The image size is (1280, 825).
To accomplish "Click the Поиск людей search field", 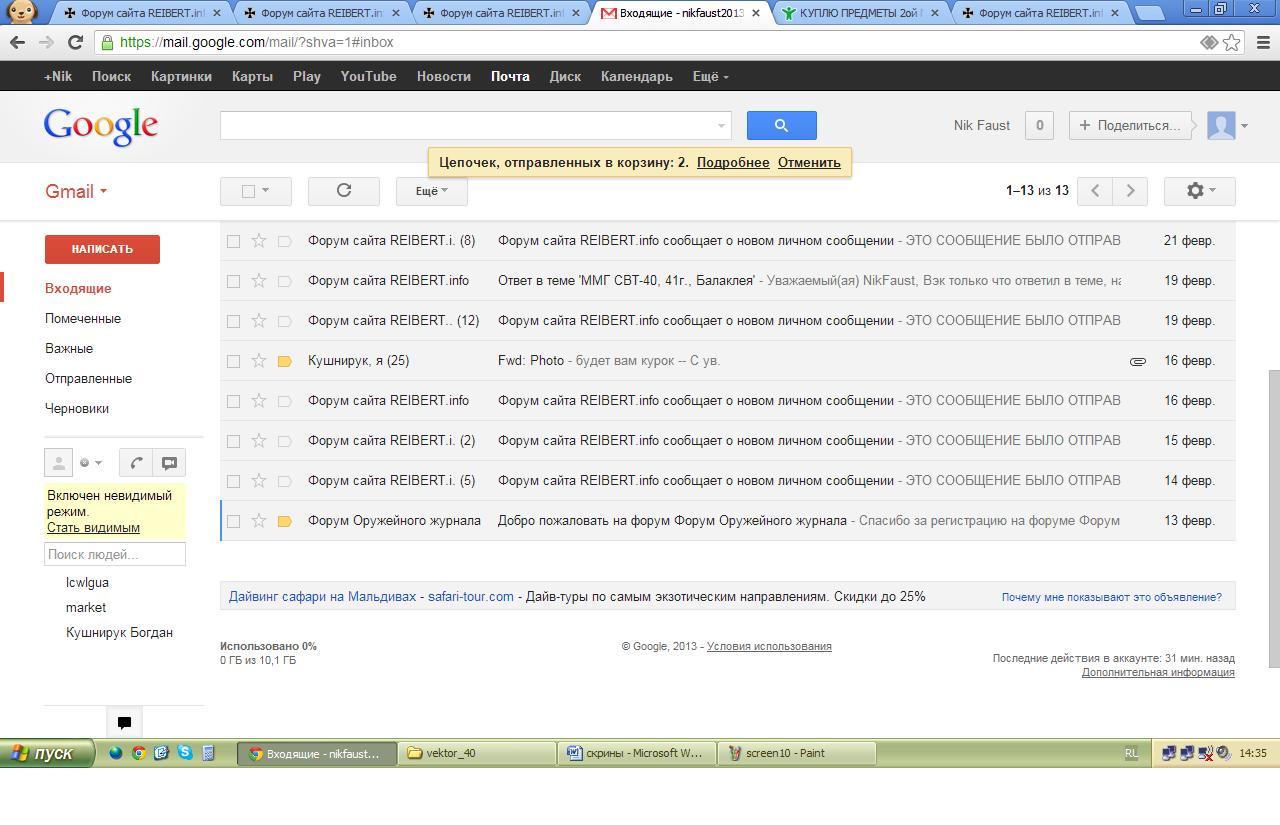I will click(x=115, y=554).
